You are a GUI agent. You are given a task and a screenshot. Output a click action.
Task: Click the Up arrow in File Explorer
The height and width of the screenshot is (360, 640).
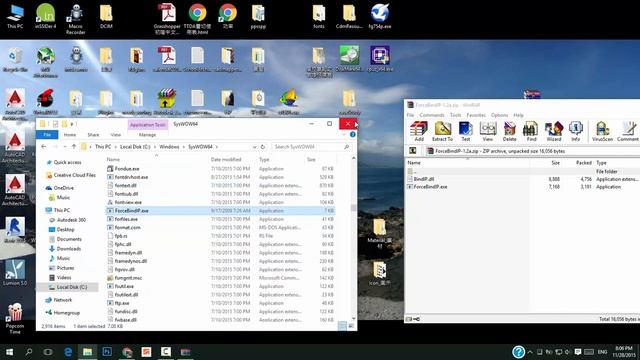74,147
